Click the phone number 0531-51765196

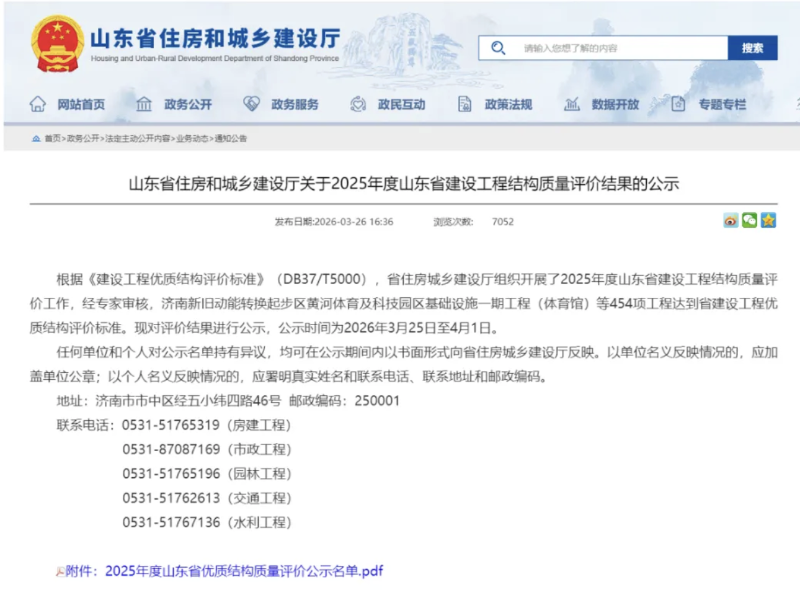pyautogui.click(x=171, y=474)
